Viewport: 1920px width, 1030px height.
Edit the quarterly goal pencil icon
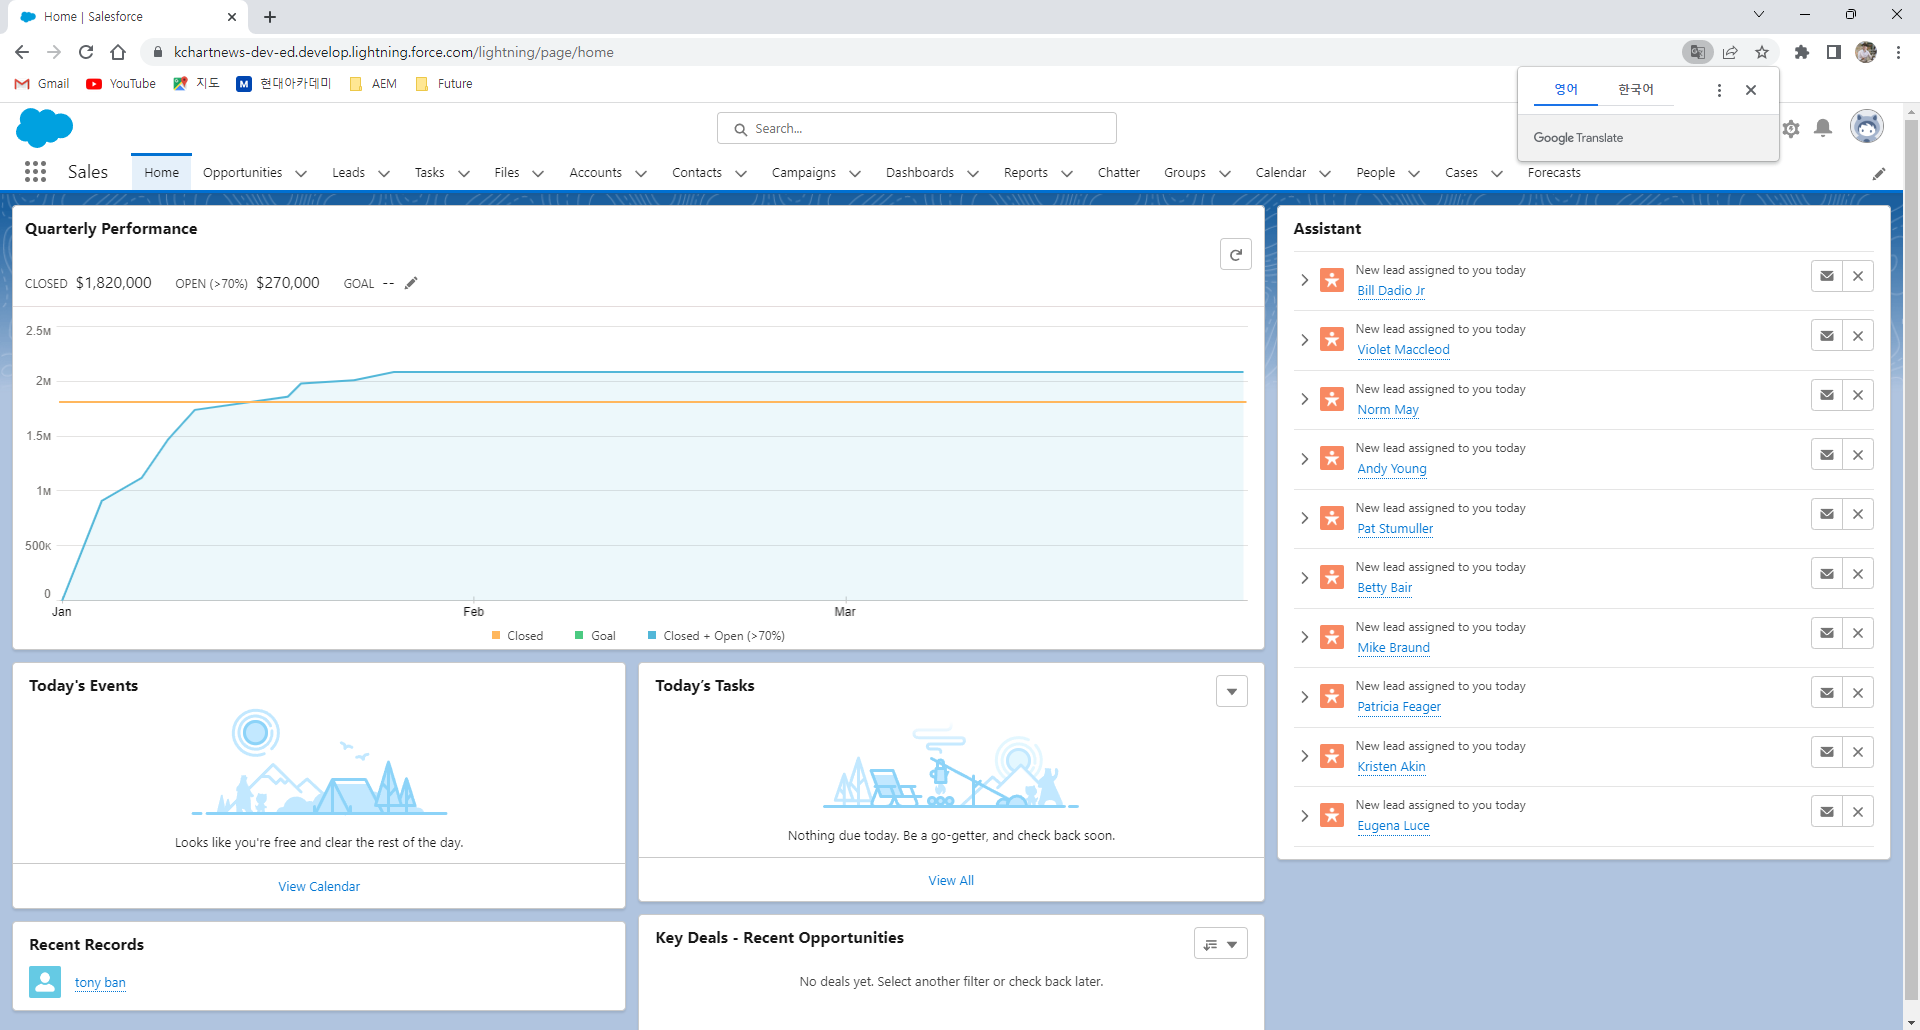[x=411, y=283]
